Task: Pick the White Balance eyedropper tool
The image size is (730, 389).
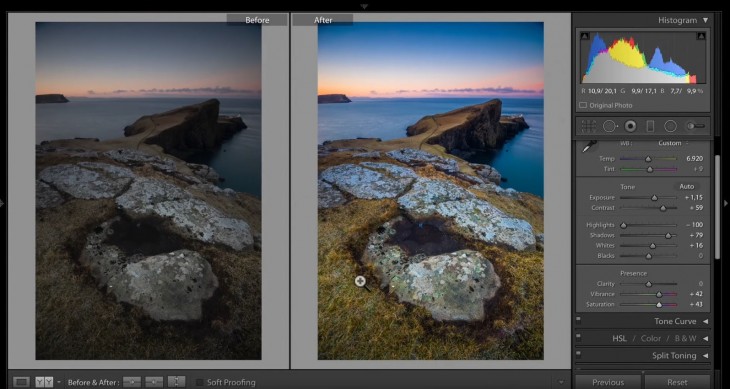Action: click(590, 146)
